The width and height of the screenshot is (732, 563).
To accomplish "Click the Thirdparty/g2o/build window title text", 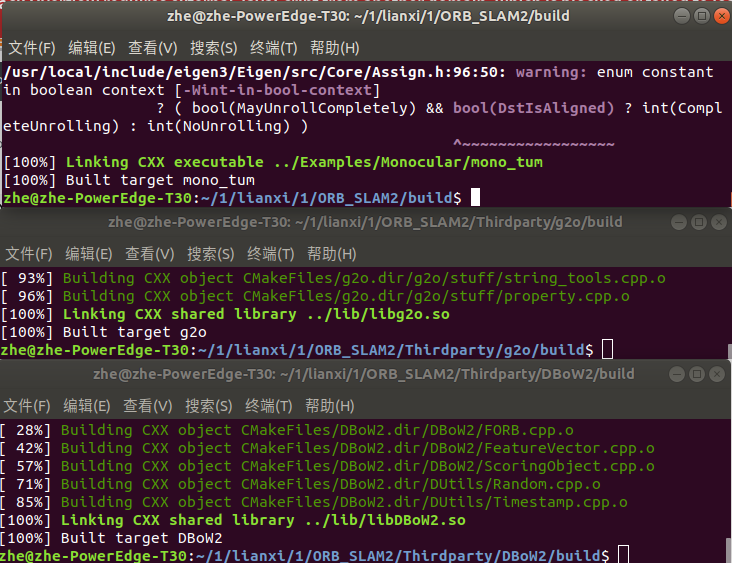I will tap(365, 222).
